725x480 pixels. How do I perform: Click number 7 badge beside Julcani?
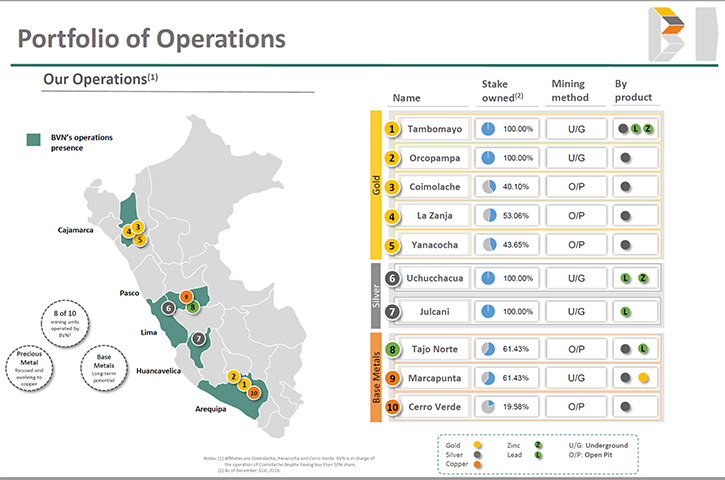(392, 312)
